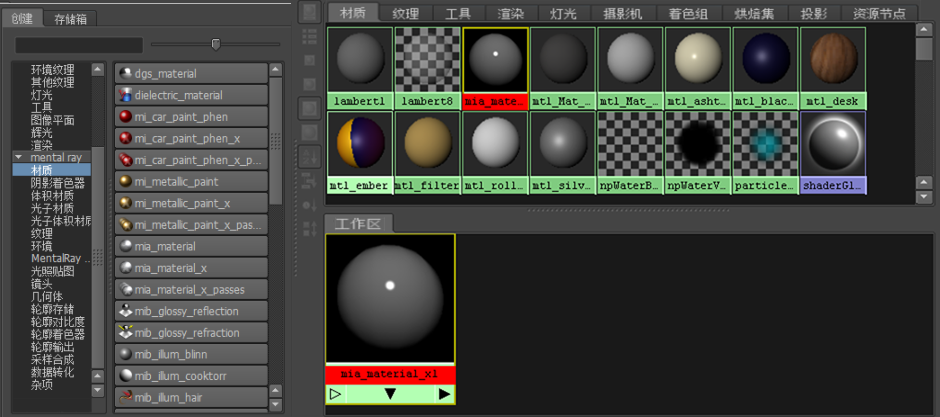Select the shaderGl glow material swatch
The width and height of the screenshot is (940, 417).
(833, 152)
